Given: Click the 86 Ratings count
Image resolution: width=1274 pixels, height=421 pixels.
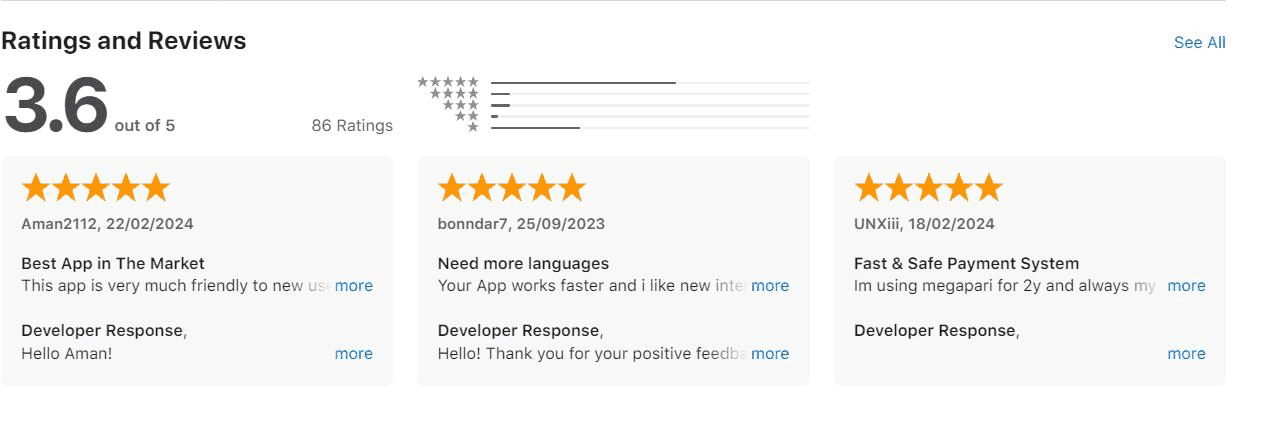Looking at the screenshot, I should [352, 126].
